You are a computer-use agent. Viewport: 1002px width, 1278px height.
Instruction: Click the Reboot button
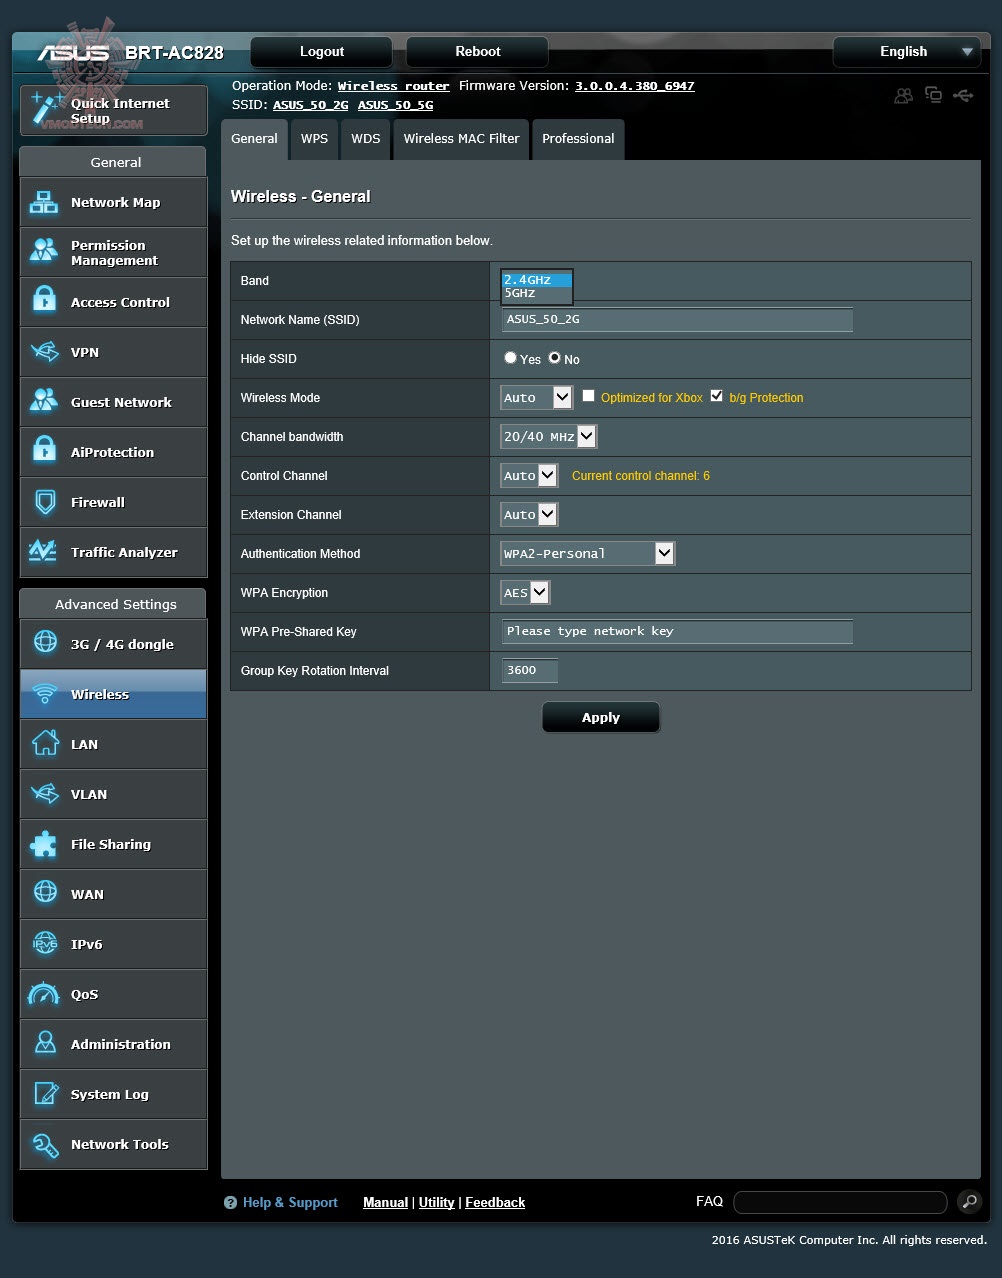478,52
